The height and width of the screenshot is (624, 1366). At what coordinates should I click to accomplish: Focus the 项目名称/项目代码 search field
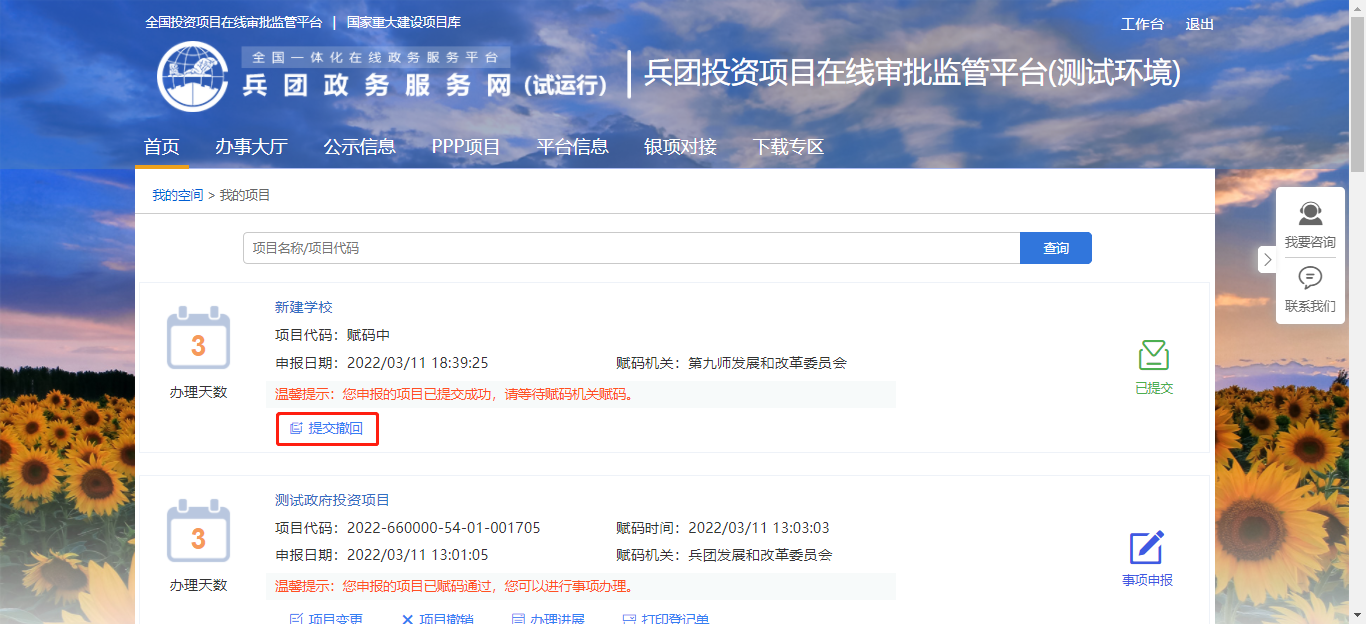[630, 248]
